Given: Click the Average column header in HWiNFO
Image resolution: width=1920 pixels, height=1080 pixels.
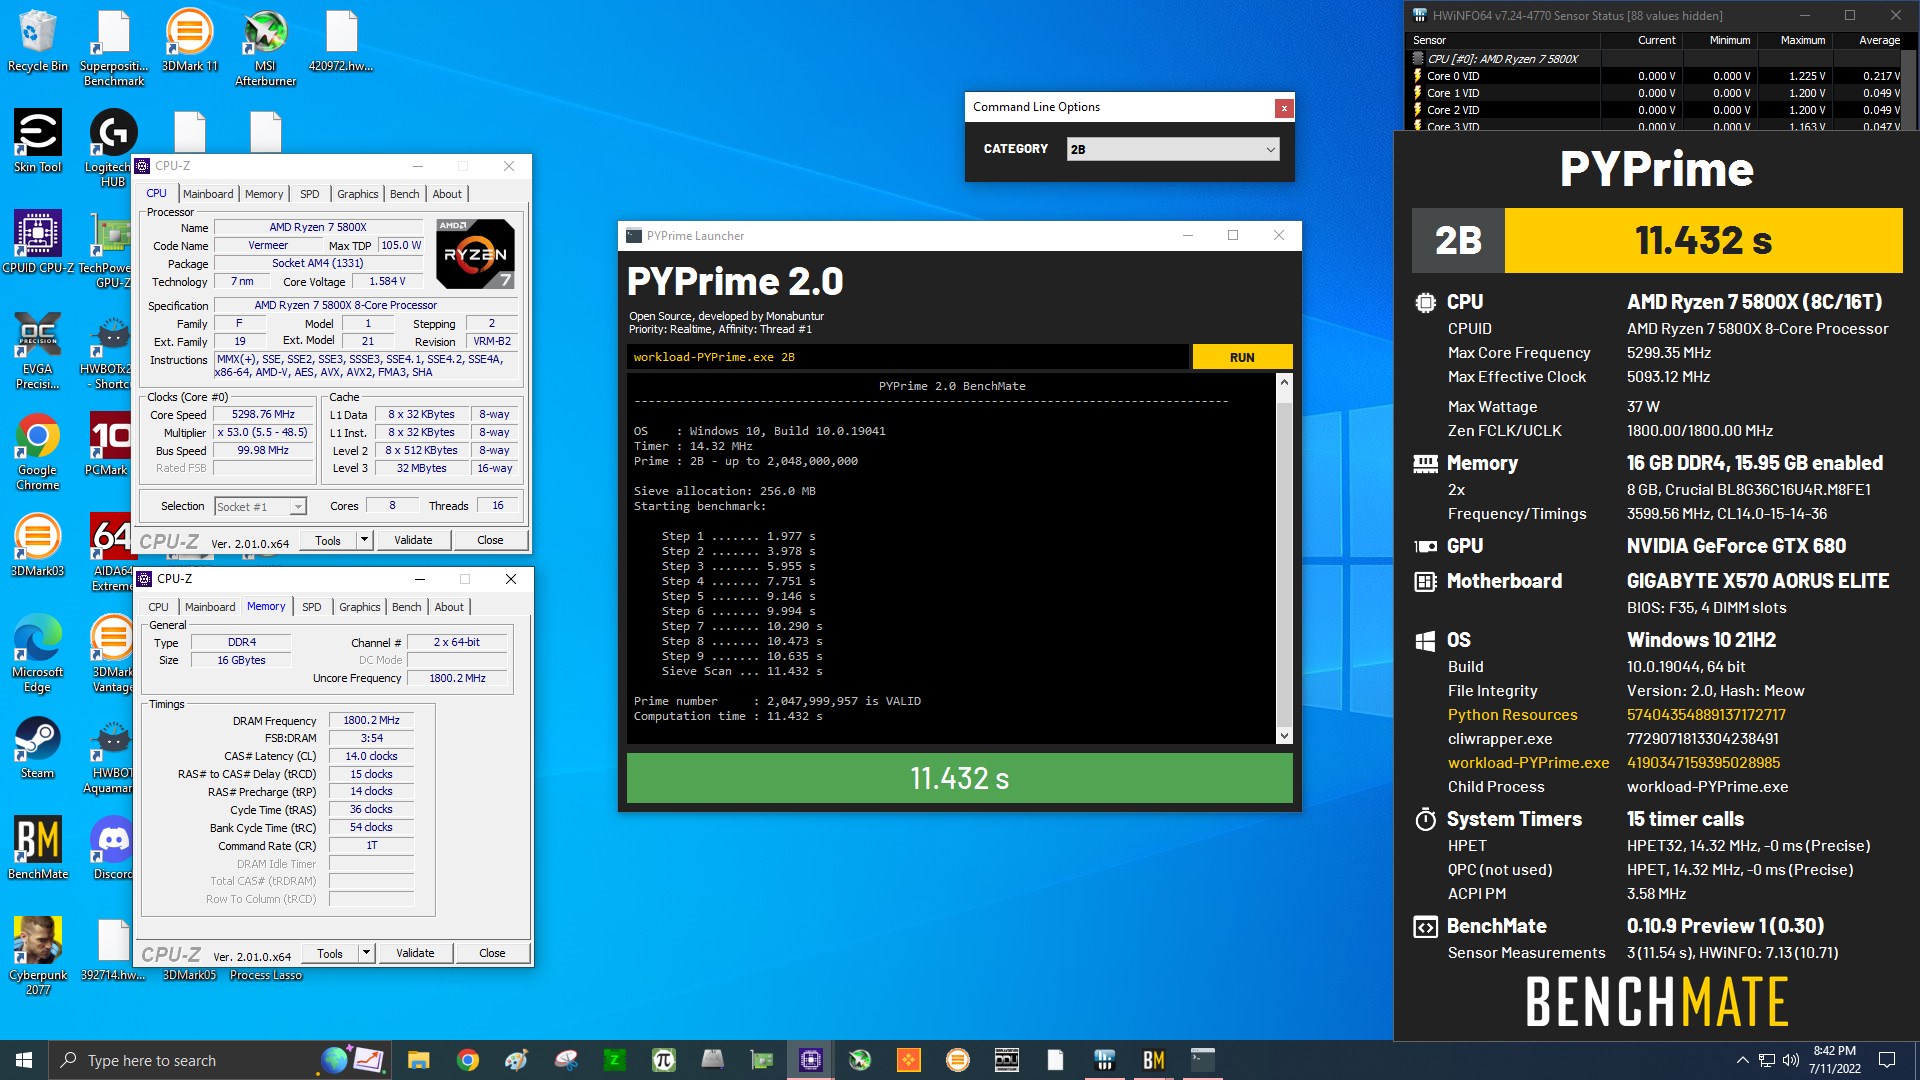Looking at the screenshot, I should 1879,40.
